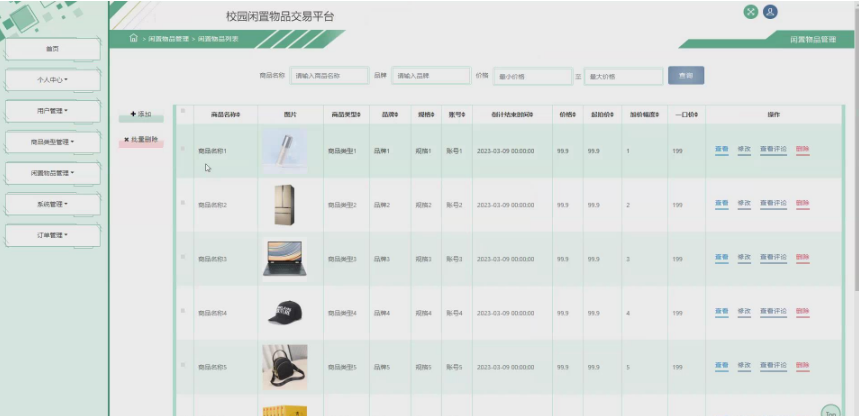Check the box for 商品名称1 row

click(183, 149)
